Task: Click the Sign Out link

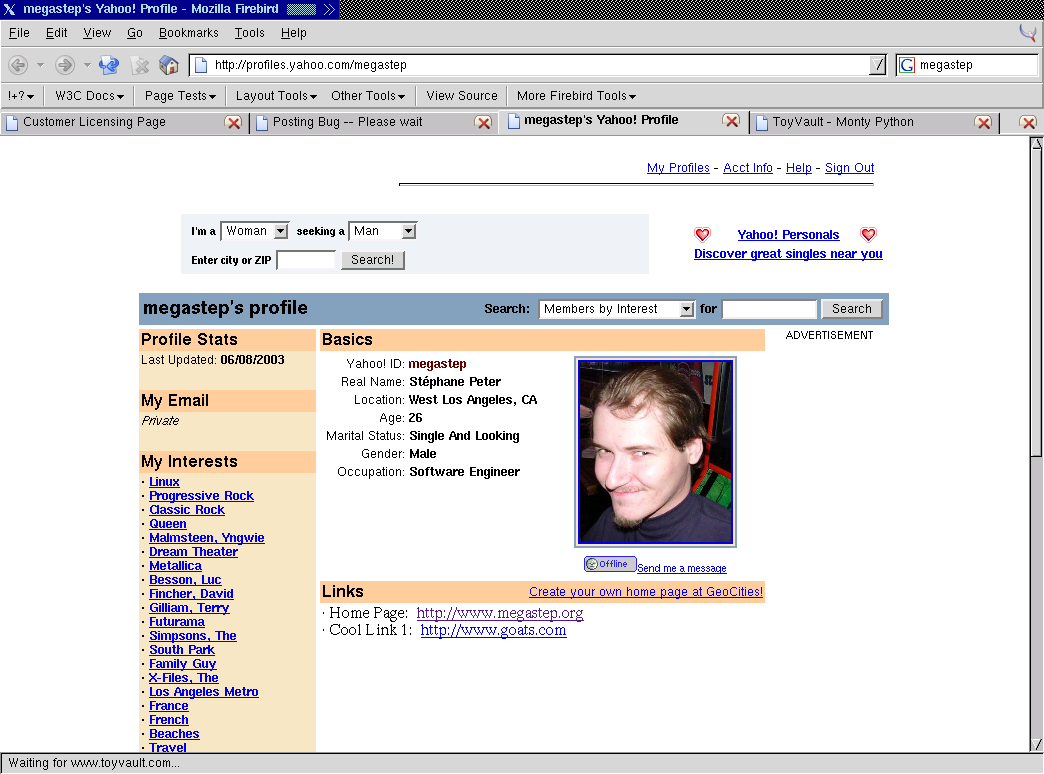Action: [x=850, y=168]
